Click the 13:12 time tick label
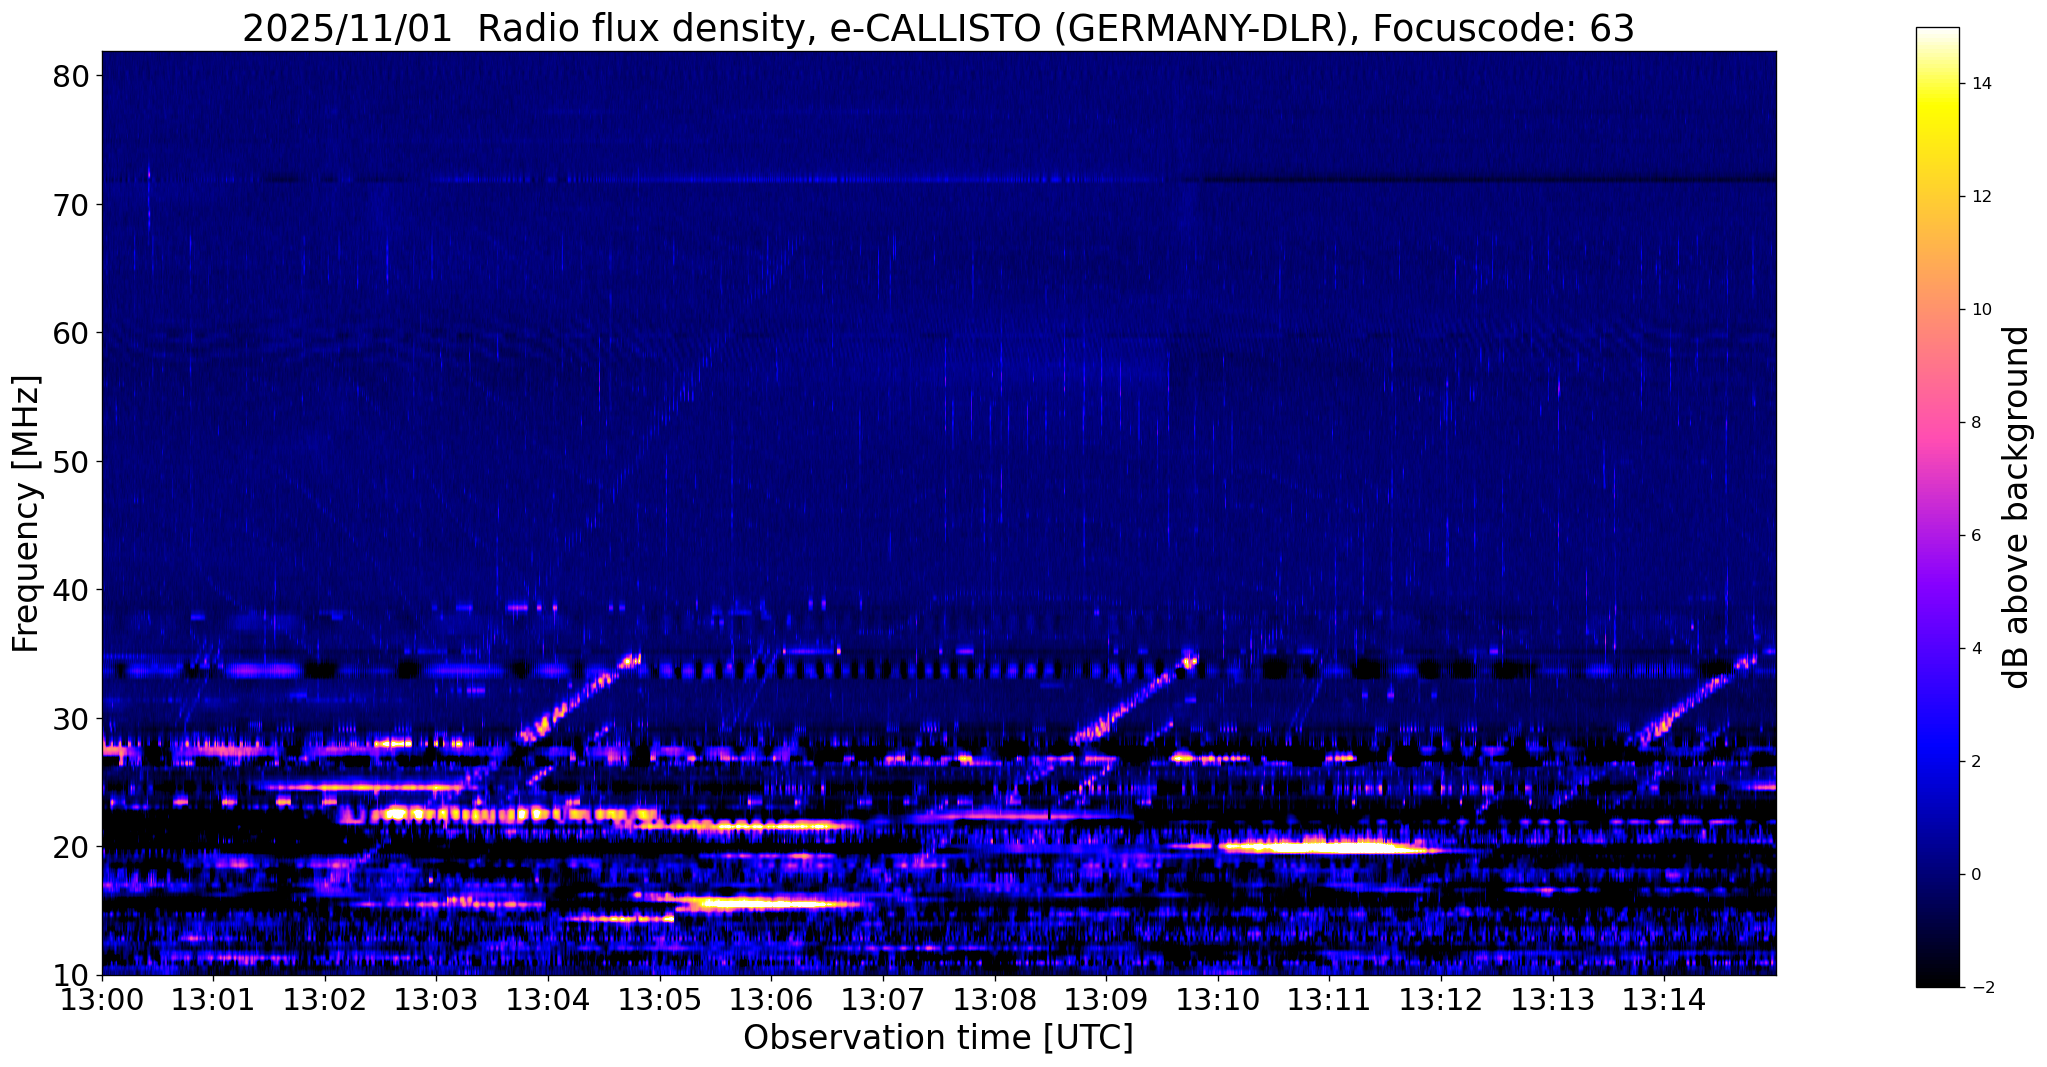 (1440, 1000)
